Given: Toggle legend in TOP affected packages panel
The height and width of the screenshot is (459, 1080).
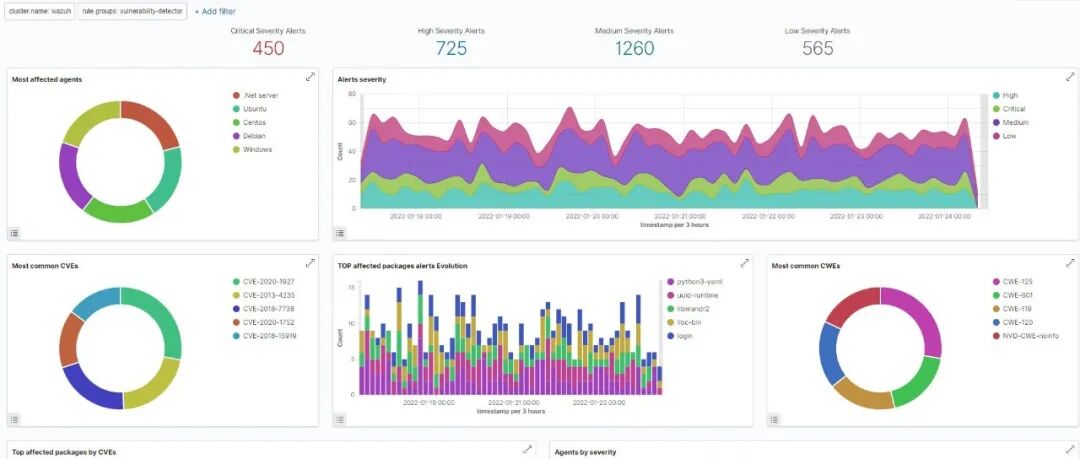Looking at the screenshot, I should (x=340, y=419).
